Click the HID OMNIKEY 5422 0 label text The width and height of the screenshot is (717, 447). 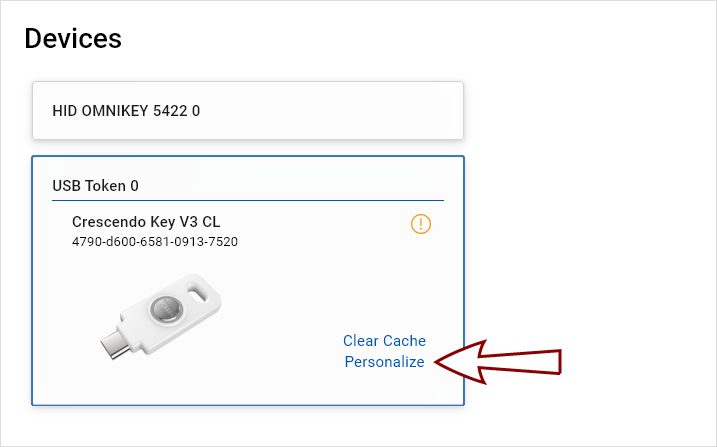(126, 110)
